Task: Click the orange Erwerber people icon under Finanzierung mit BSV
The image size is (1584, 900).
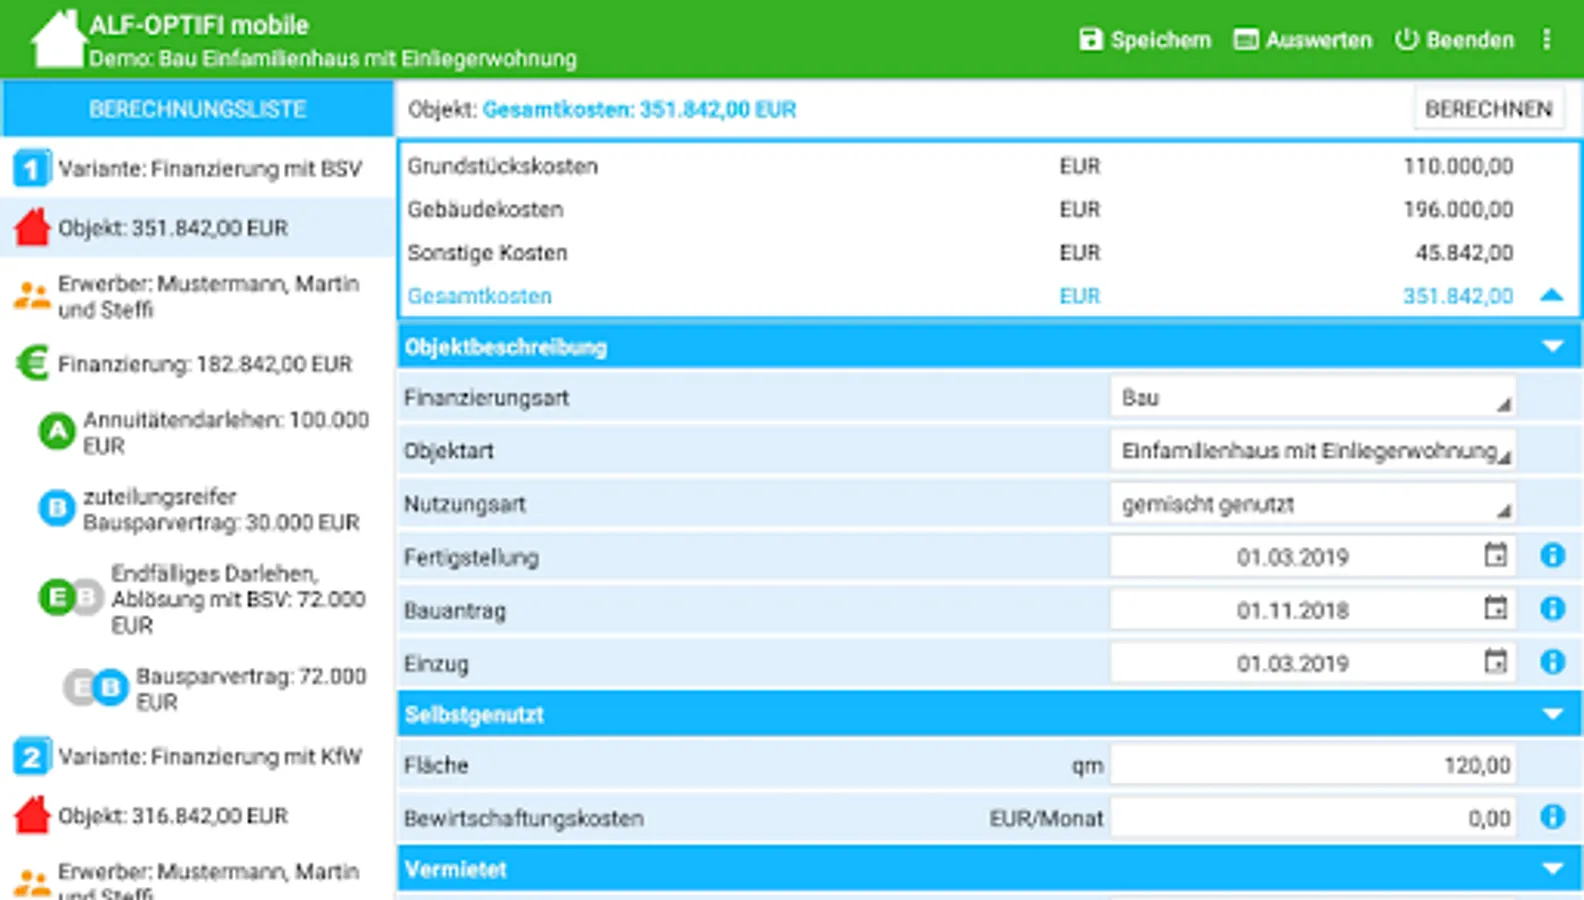Action: [32, 296]
